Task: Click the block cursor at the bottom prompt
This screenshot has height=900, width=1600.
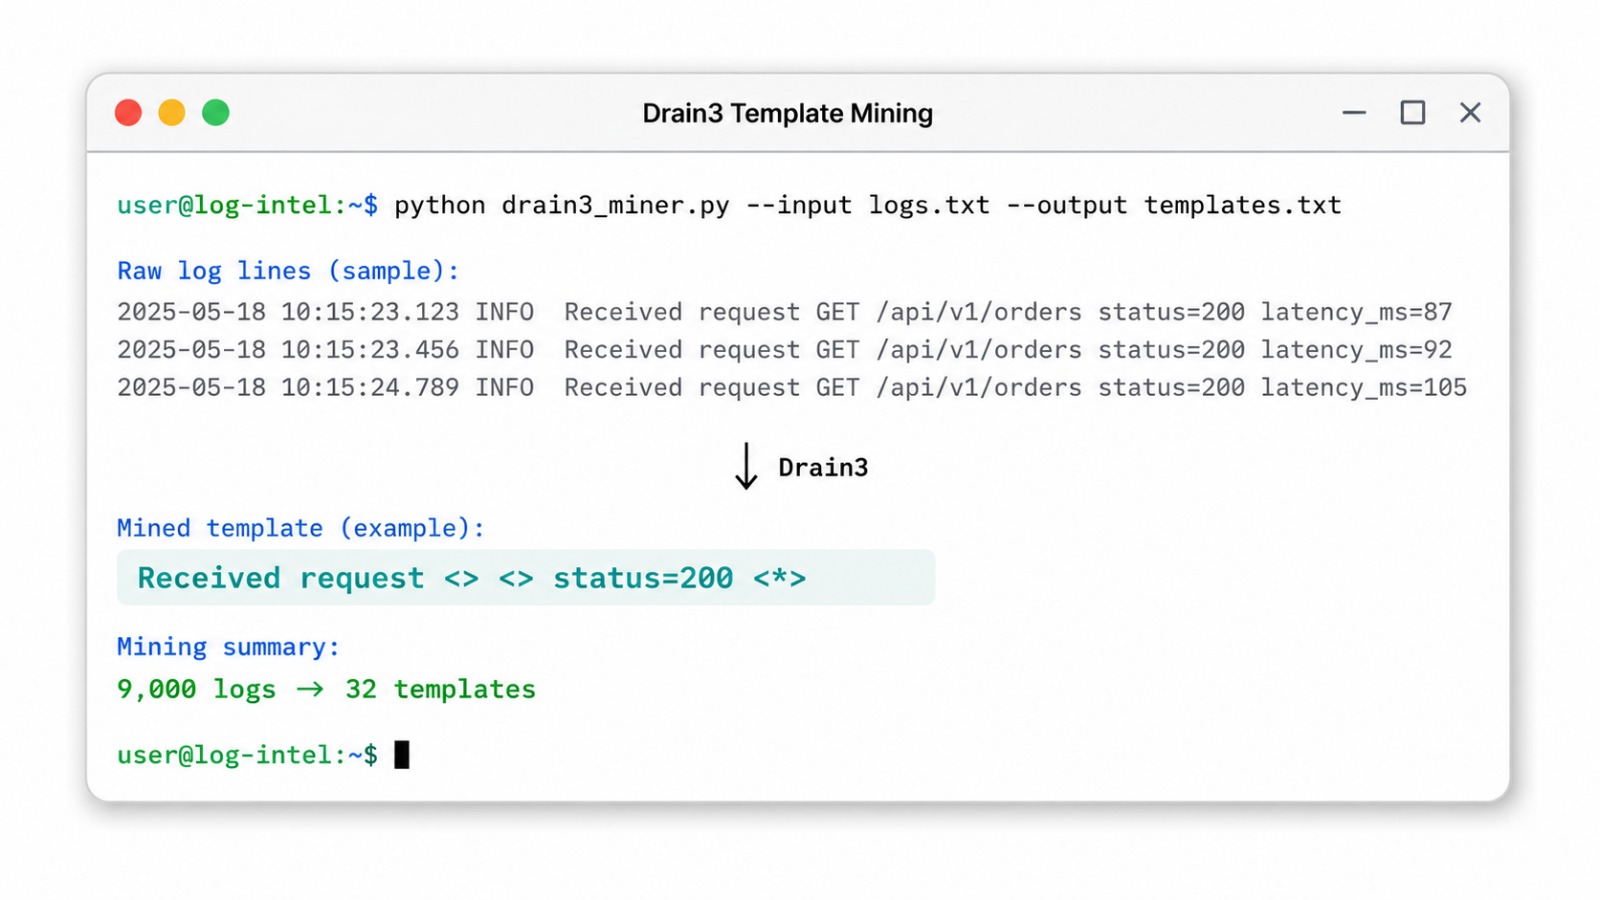Action: pyautogui.click(x=402, y=755)
